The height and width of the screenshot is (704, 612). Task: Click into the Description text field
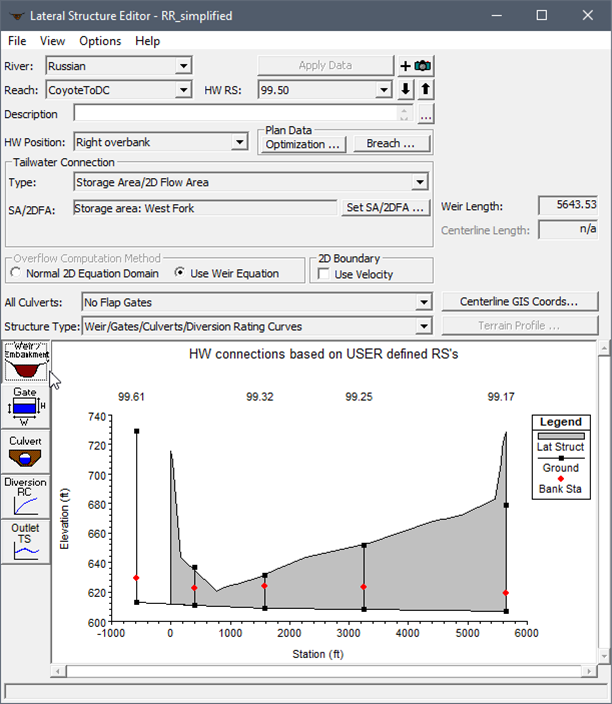pos(235,113)
